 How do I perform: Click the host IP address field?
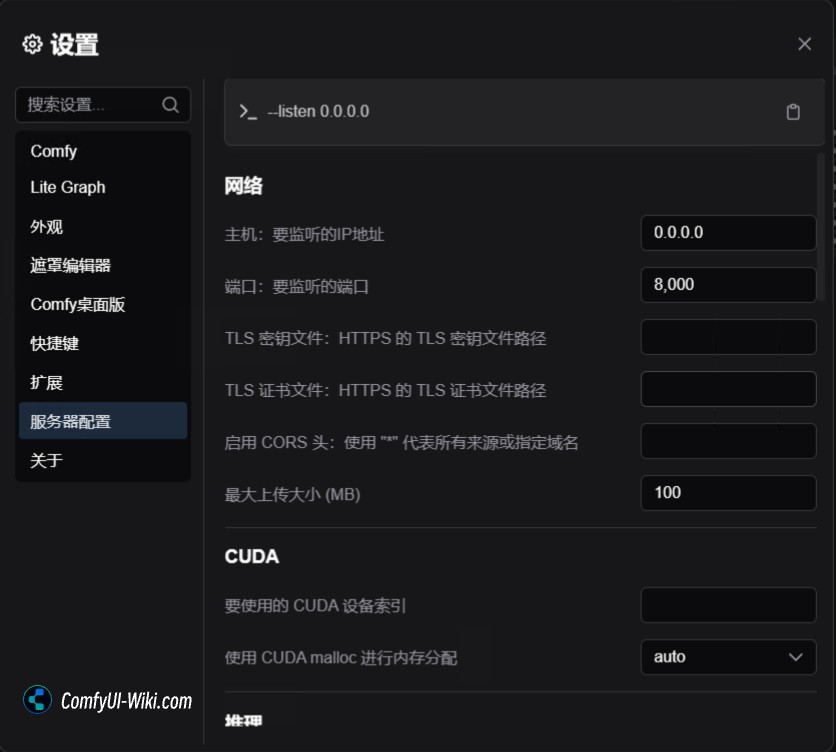click(728, 233)
